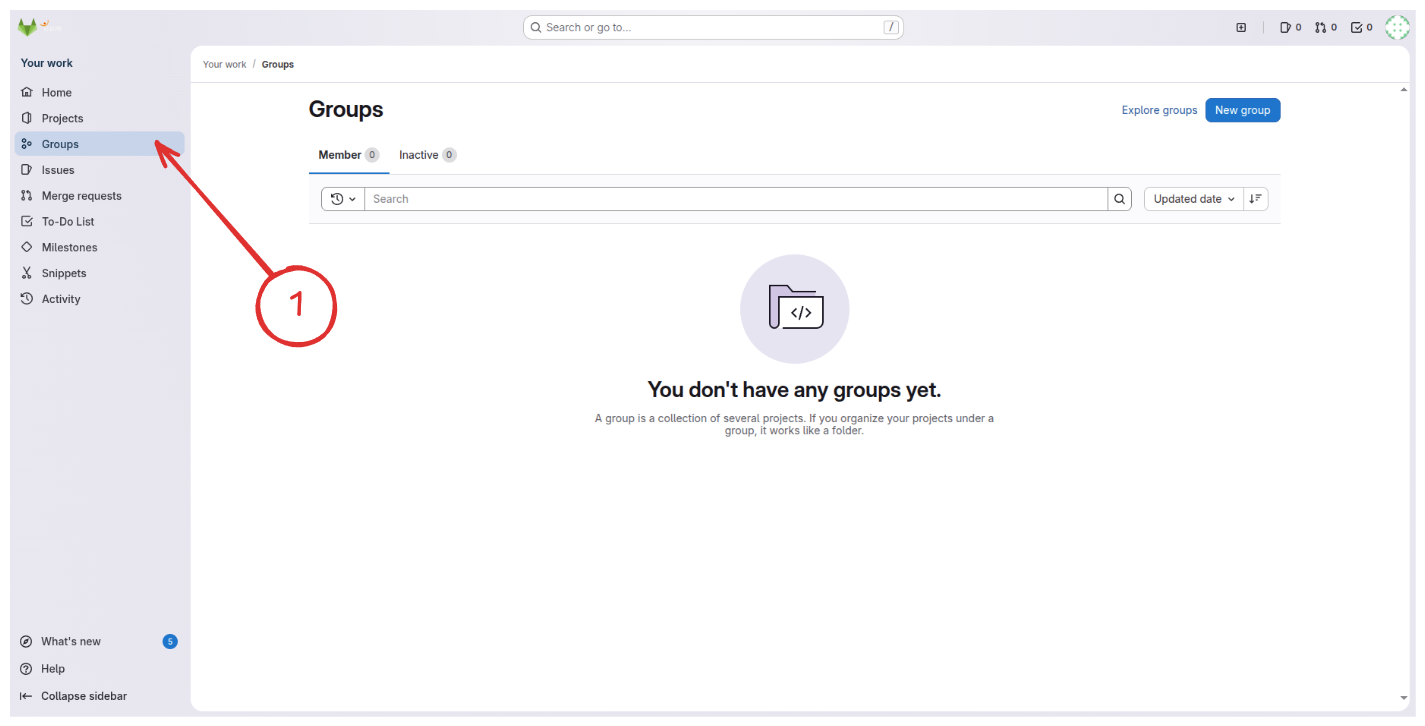Collapse the left sidebar
1425x726 pixels.
pyautogui.click(x=83, y=695)
